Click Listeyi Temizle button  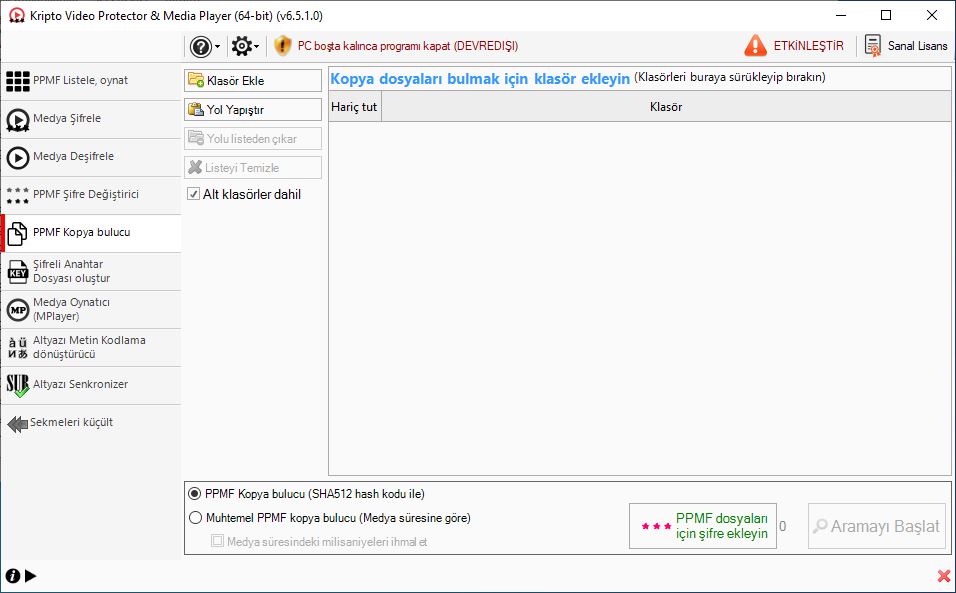pyautogui.click(x=252, y=168)
